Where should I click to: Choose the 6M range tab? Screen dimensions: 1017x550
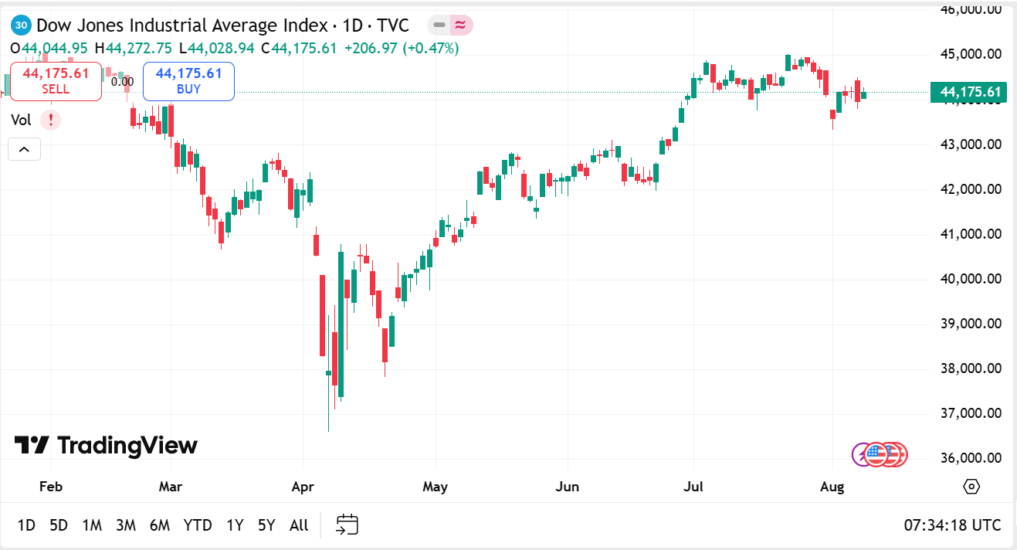point(159,524)
